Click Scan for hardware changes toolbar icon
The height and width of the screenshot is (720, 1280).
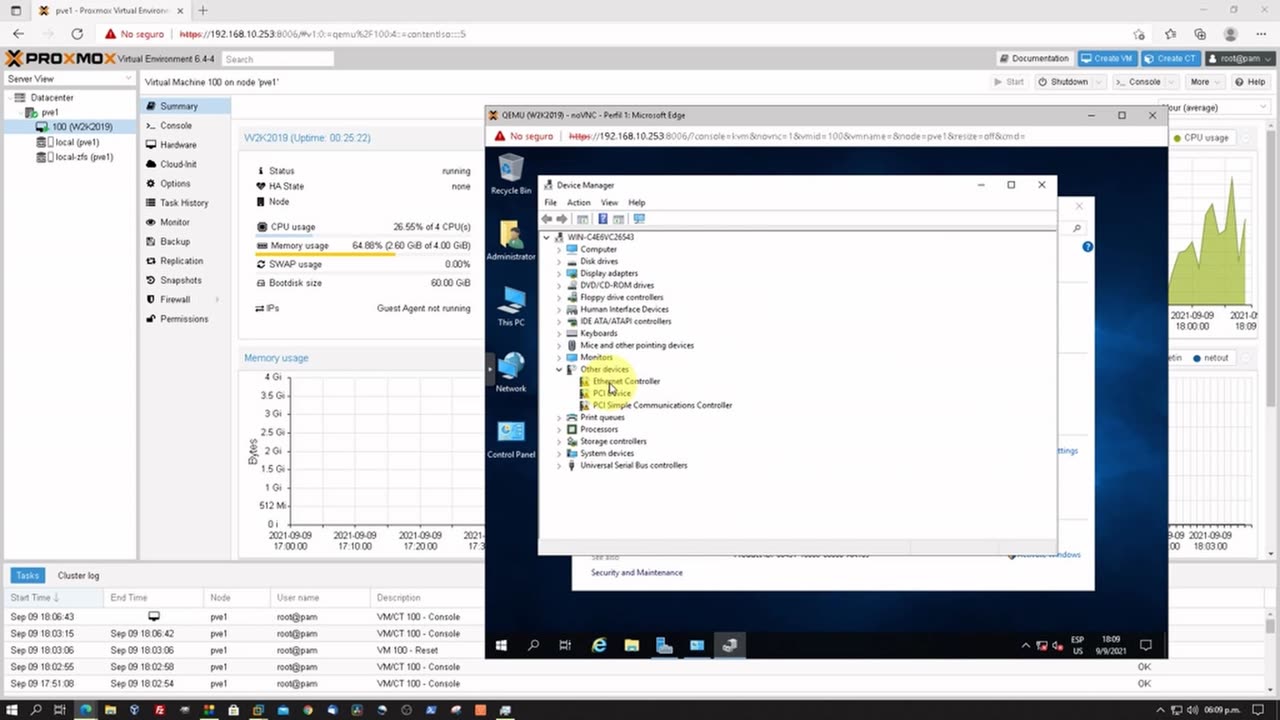click(x=639, y=219)
